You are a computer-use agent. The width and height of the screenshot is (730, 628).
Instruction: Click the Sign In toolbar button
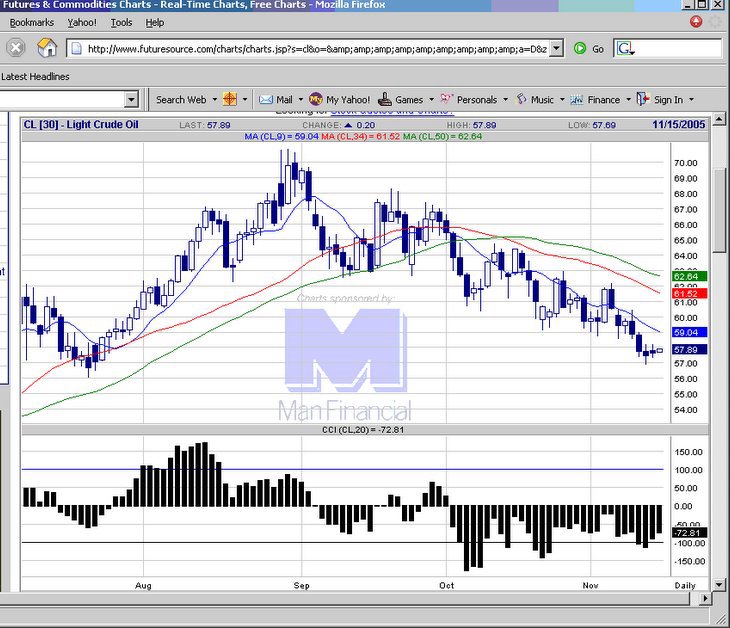660,100
